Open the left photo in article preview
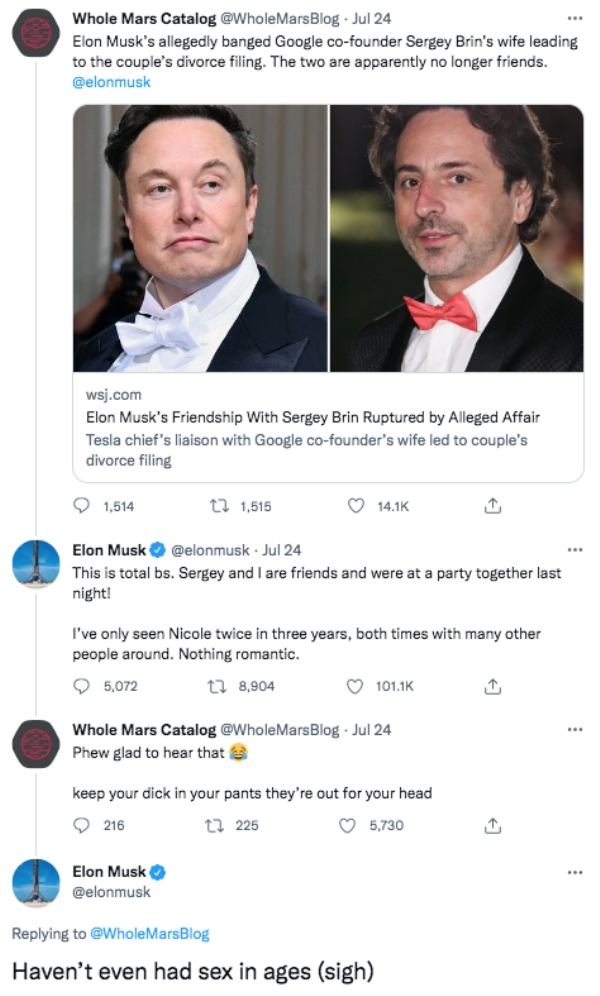Screen dimensions: 600x996 [200, 238]
